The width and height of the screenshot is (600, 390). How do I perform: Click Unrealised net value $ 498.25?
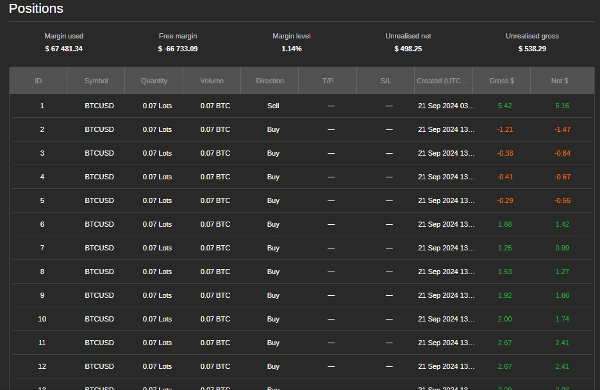408,49
